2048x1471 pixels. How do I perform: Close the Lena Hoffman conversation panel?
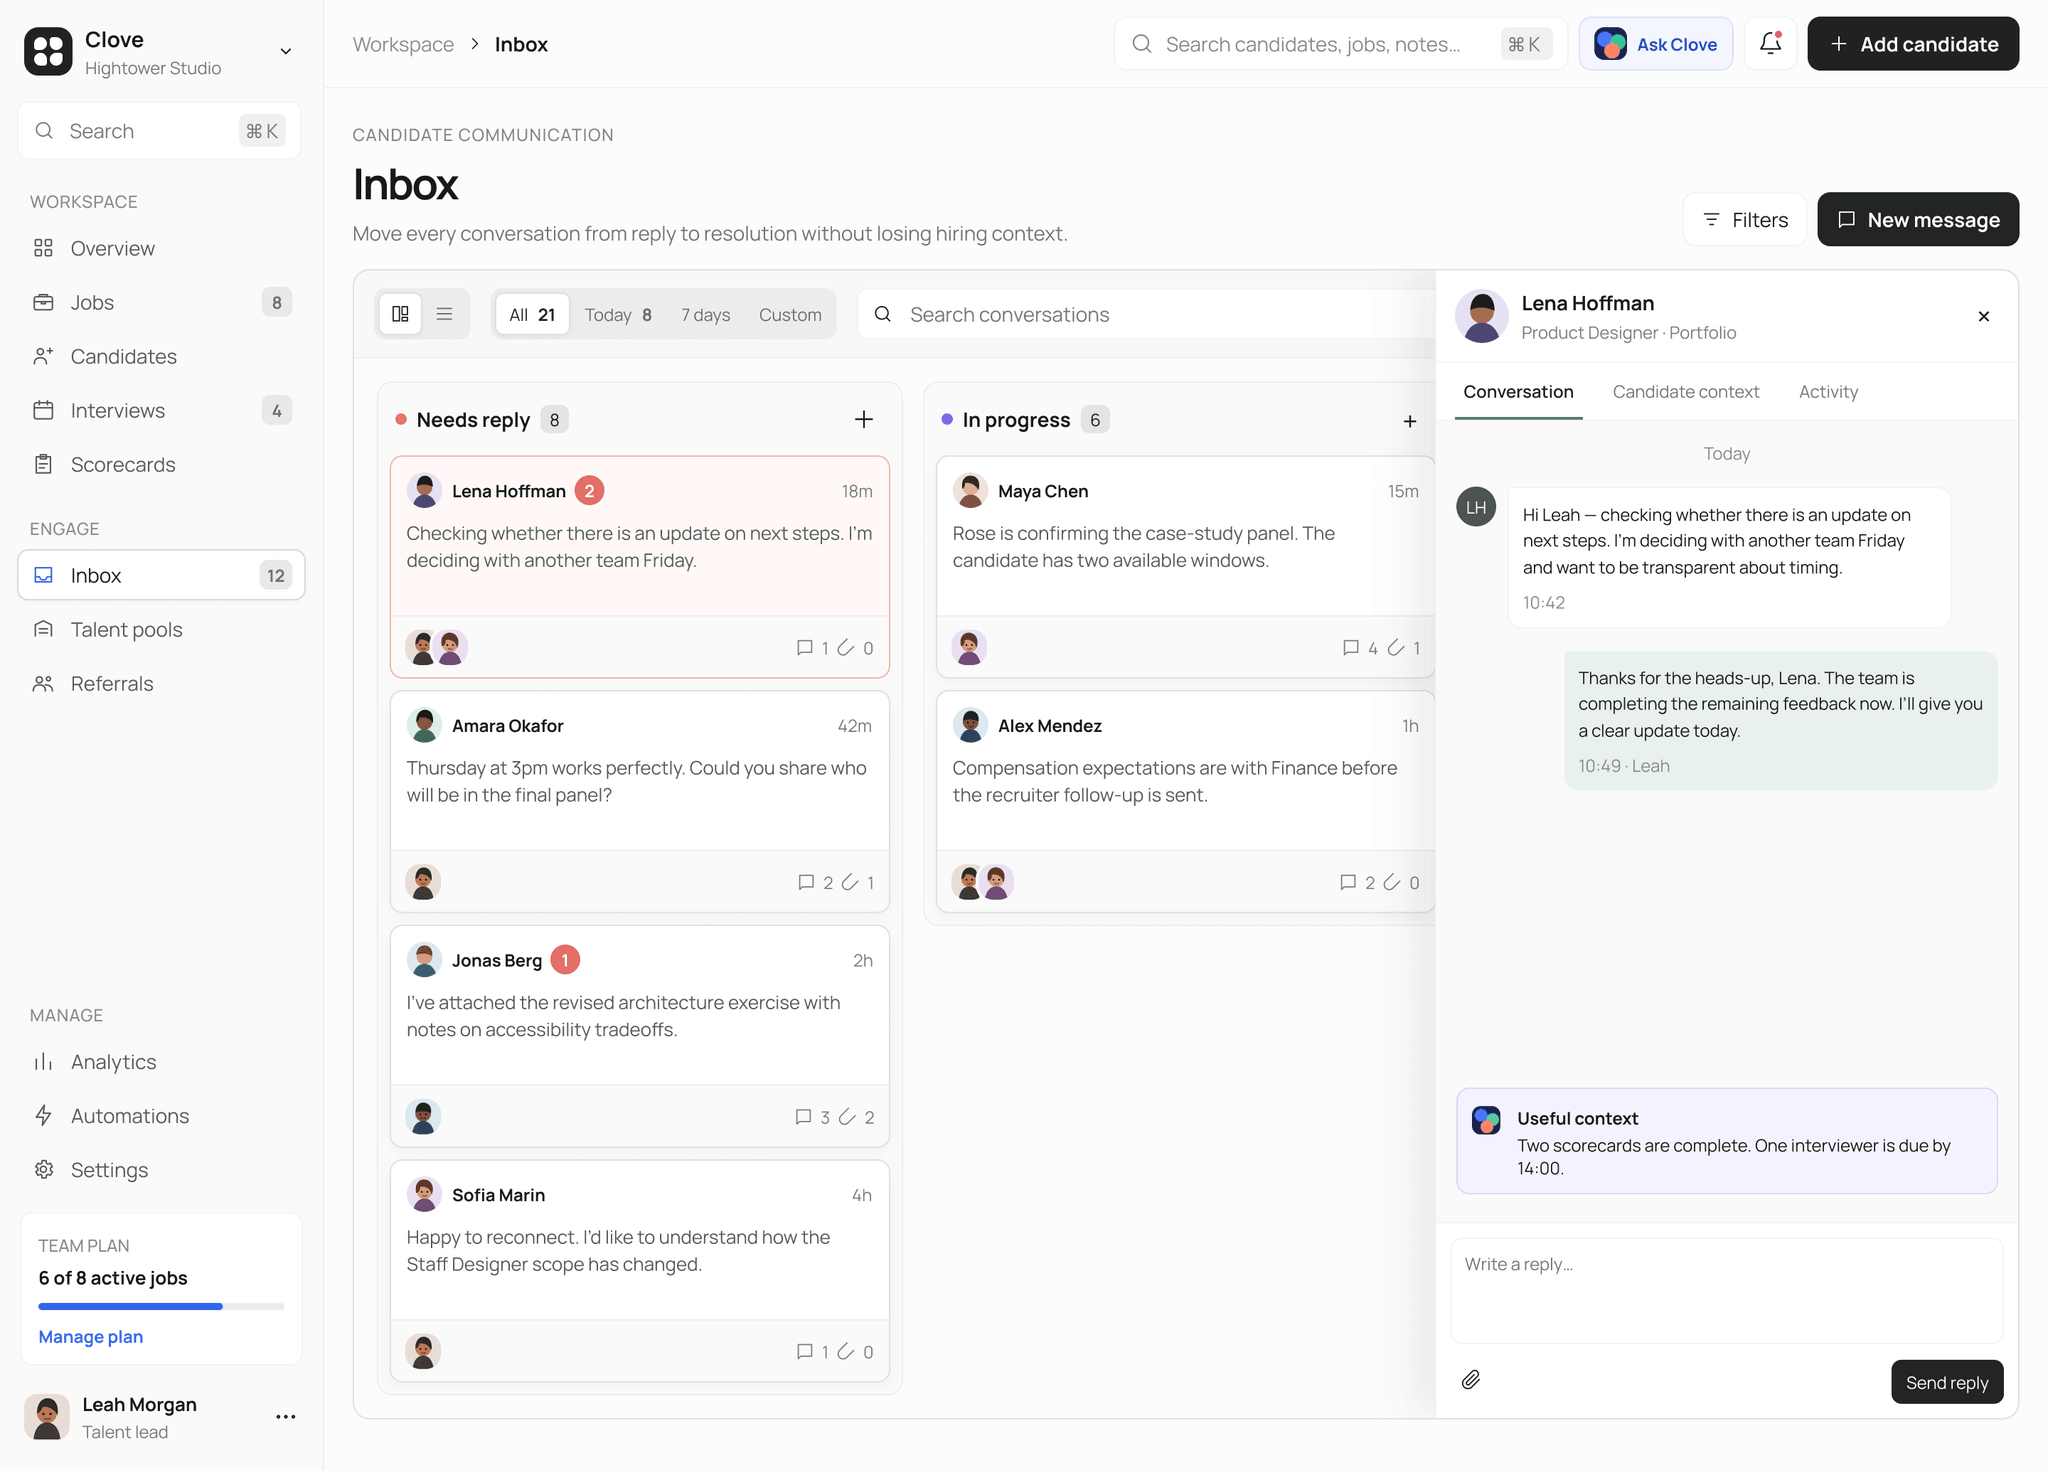point(1984,316)
